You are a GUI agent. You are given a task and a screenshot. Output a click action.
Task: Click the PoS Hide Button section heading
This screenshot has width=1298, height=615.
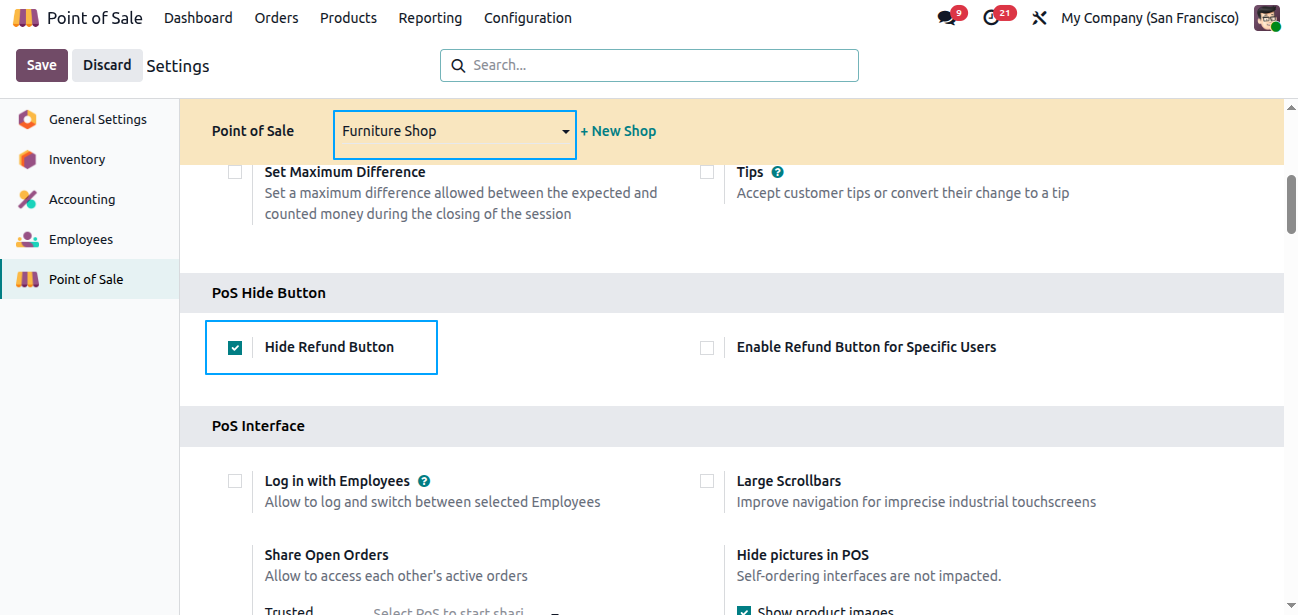[x=269, y=293]
